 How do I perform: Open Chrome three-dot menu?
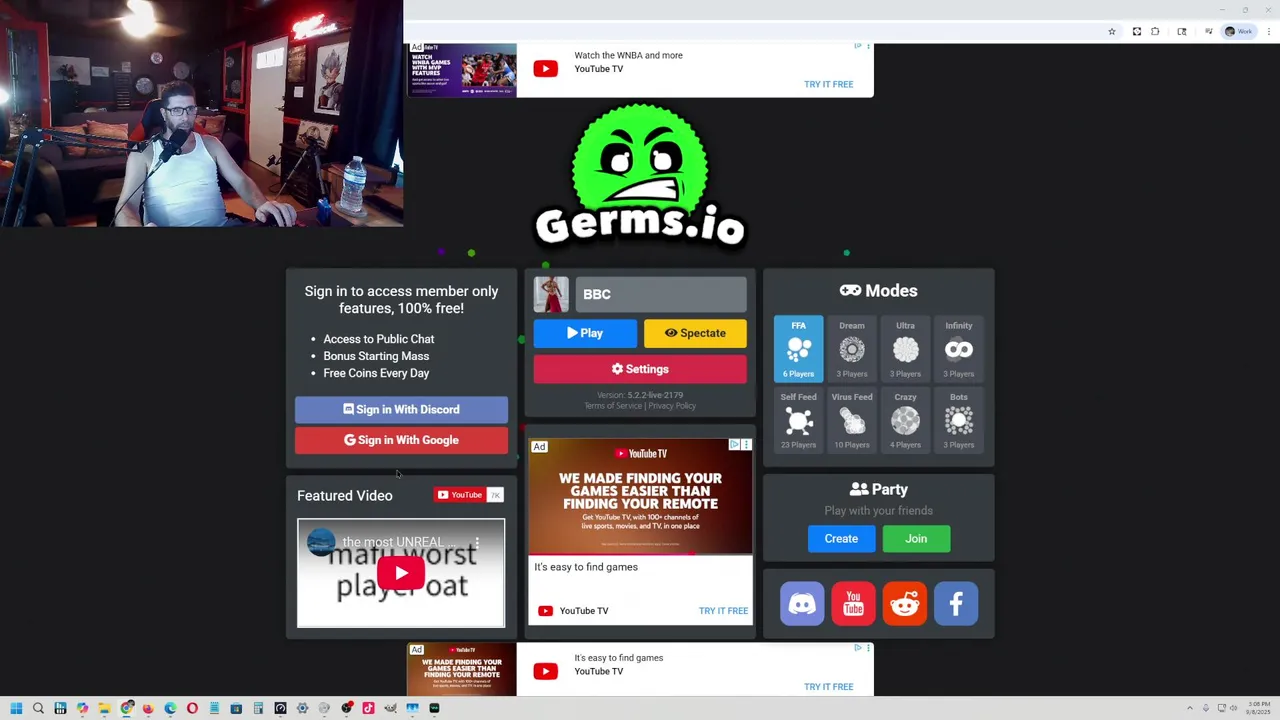(x=1269, y=32)
